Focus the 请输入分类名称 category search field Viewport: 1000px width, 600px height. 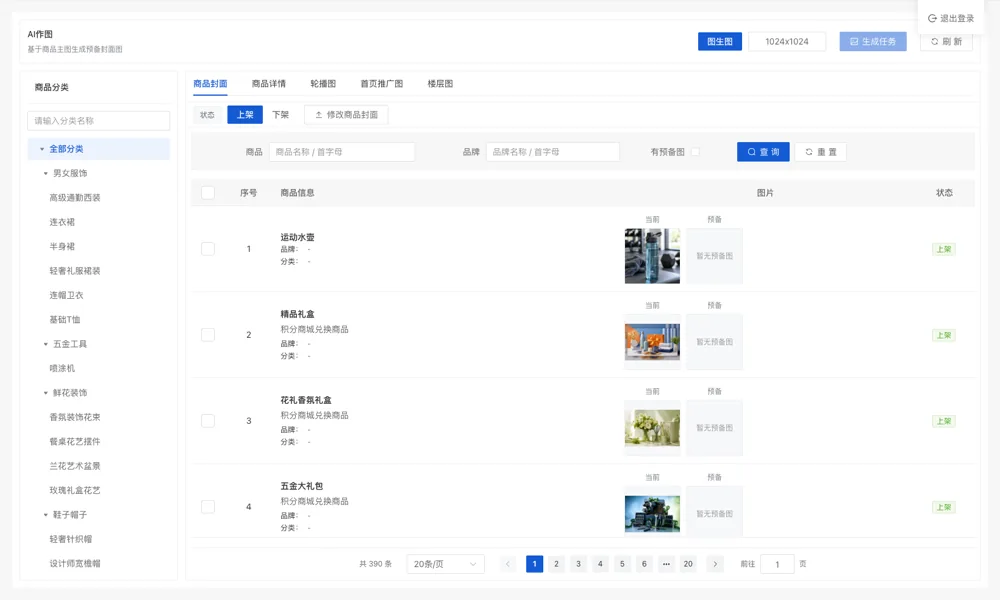click(x=99, y=121)
